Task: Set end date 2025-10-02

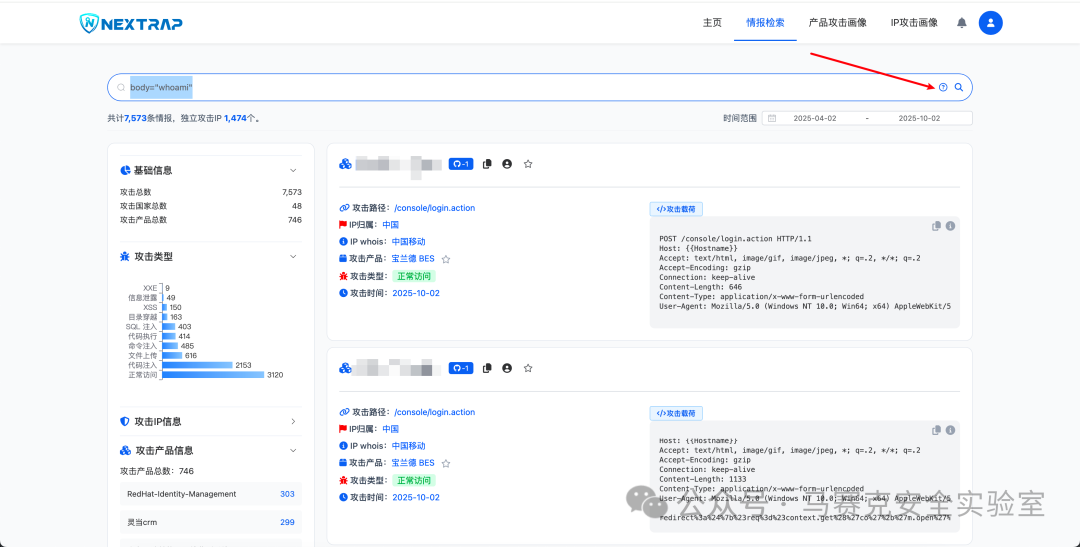Action: pyautogui.click(x=919, y=118)
